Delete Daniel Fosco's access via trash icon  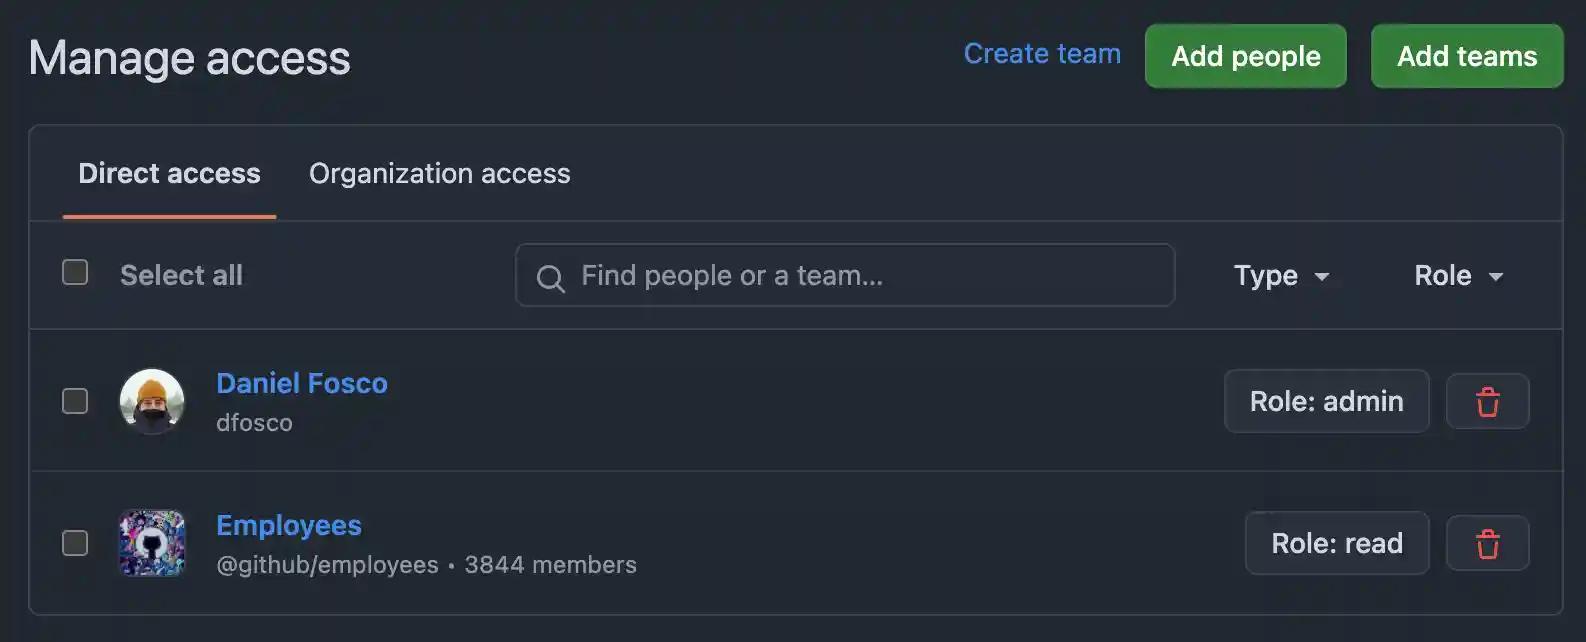click(x=1487, y=401)
